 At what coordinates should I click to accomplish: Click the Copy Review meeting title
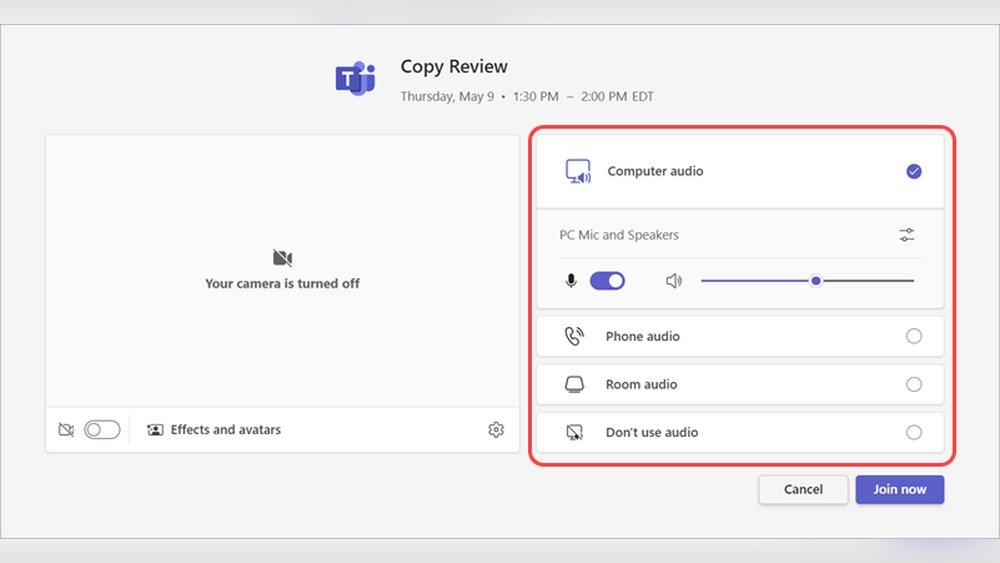coord(454,66)
